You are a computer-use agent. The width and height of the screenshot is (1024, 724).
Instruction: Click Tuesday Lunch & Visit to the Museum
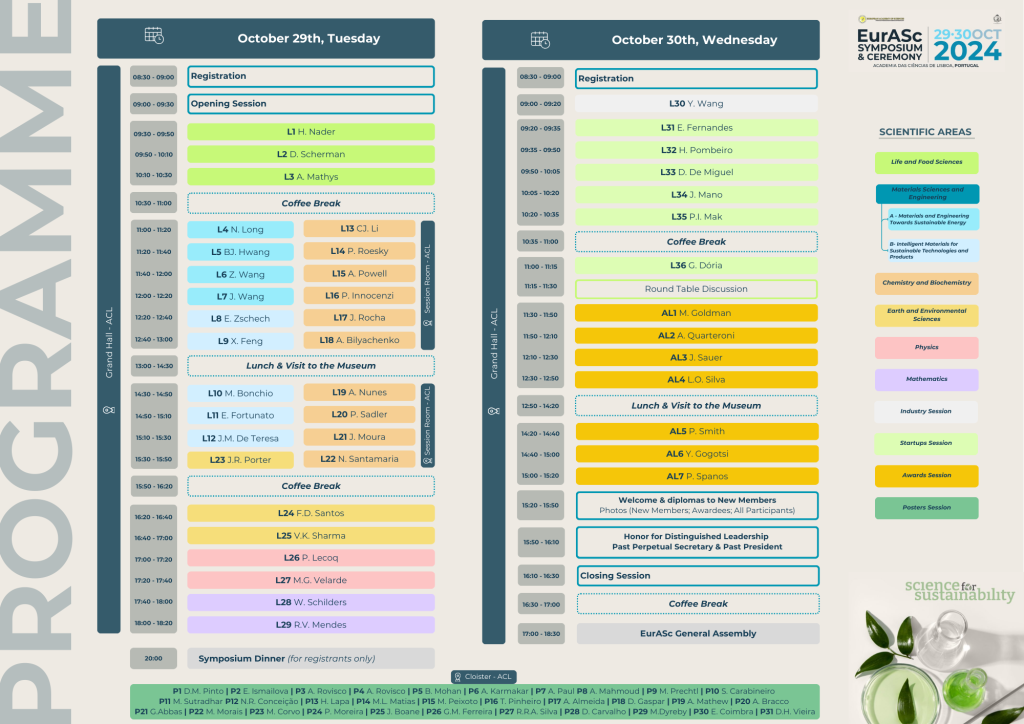[311, 366]
